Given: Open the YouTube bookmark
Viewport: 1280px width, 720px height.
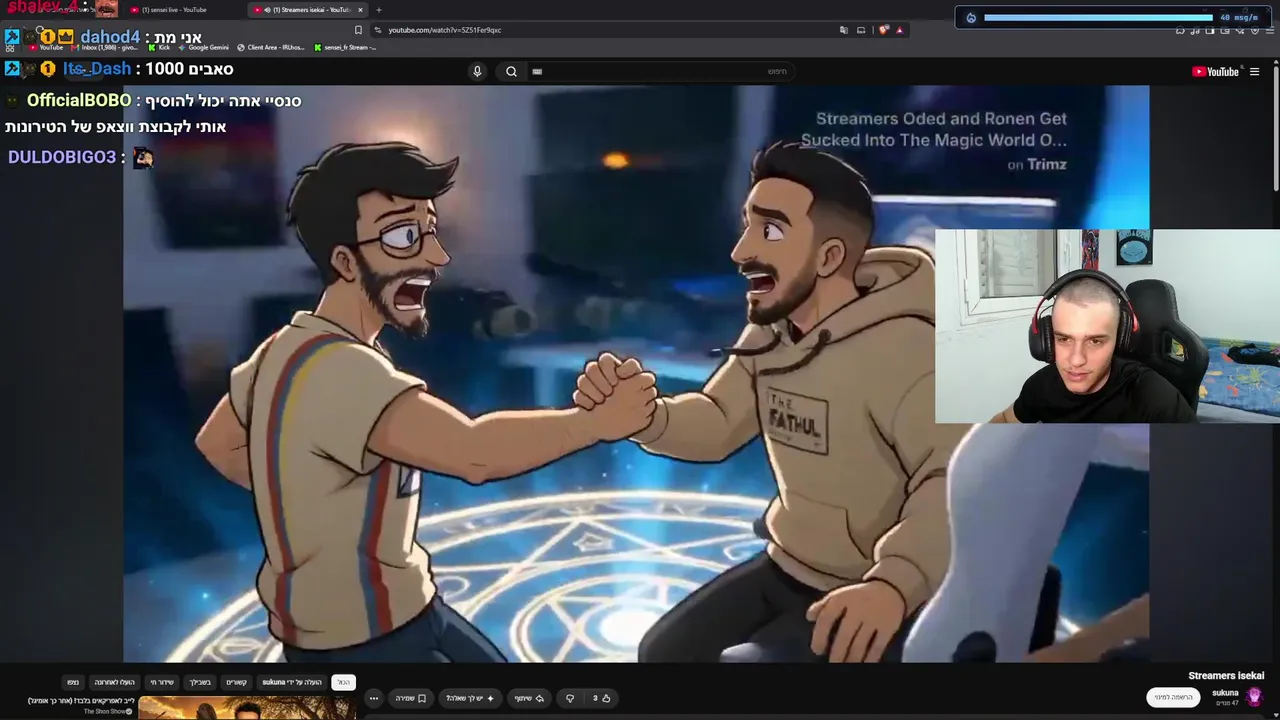Looking at the screenshot, I should [x=46, y=47].
